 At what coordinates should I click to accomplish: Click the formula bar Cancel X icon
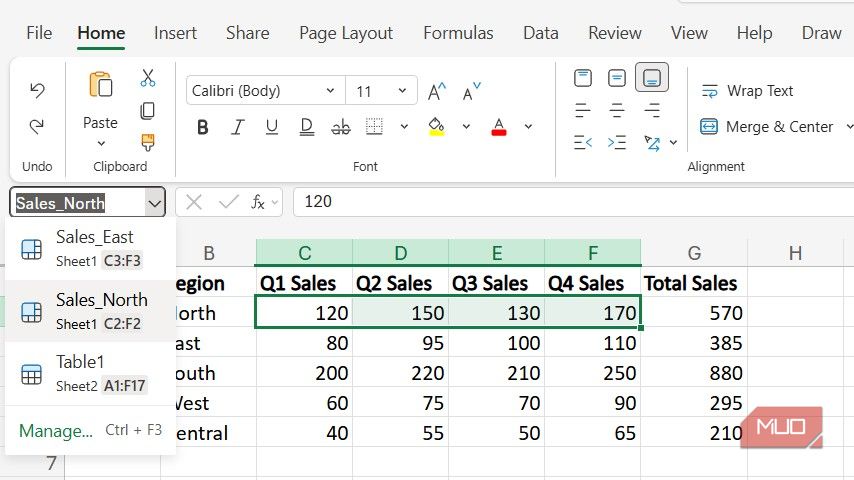(193, 203)
